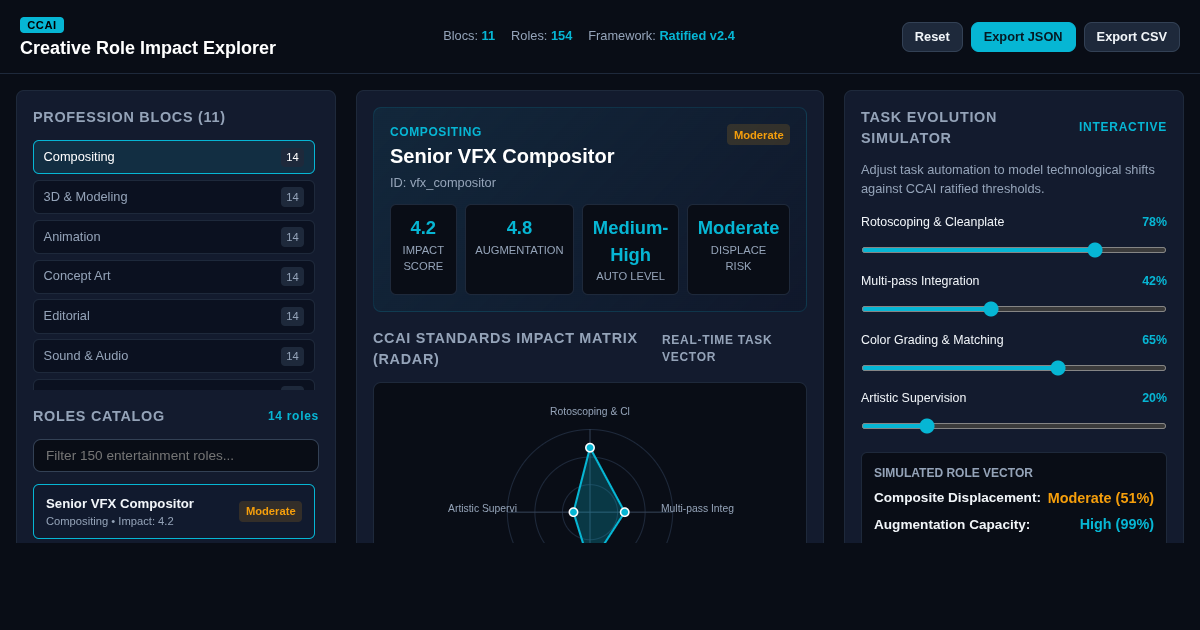1200x630 pixels.
Task: Click the 42% Multi-pass Integration value
Action: tap(1154, 281)
